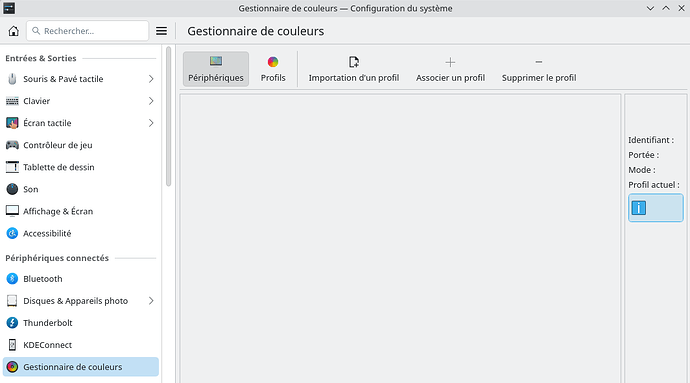
Task: Expand the Clavier submenu arrow
Action: pyautogui.click(x=151, y=101)
